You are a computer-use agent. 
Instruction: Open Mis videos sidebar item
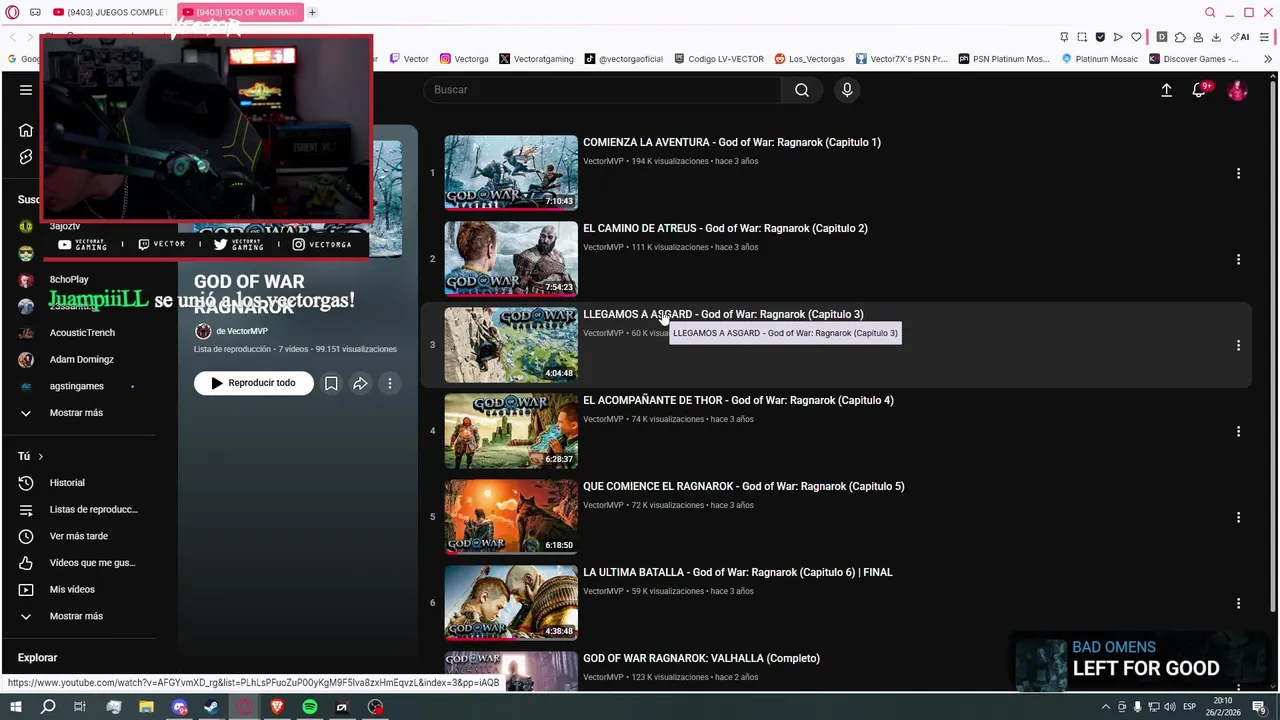point(72,590)
